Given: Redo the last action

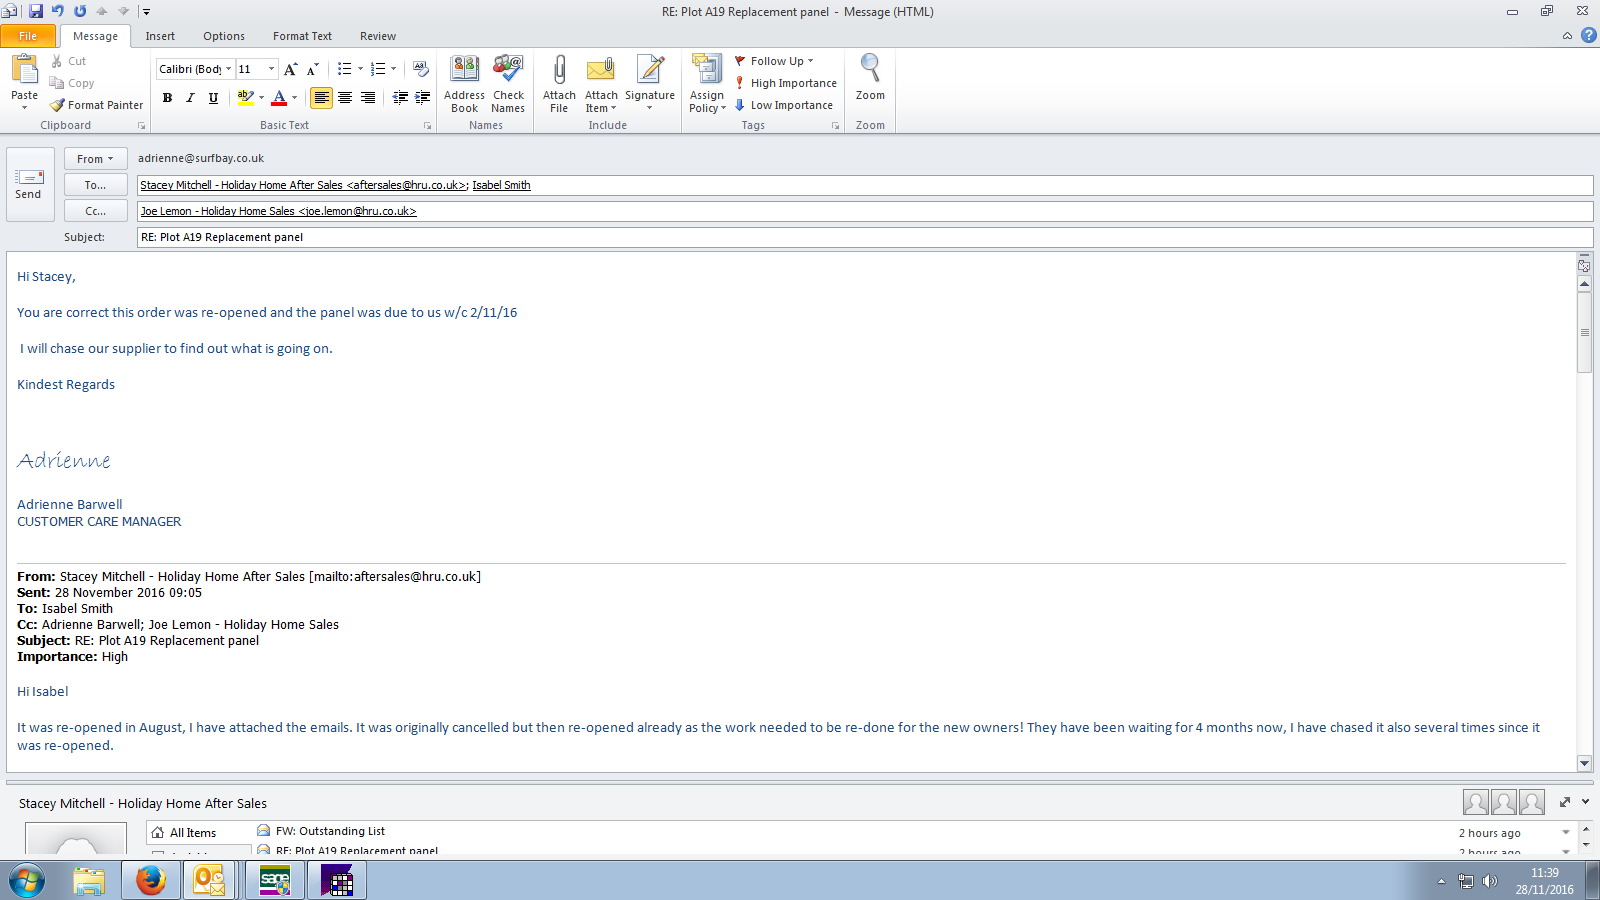Looking at the screenshot, I should [x=80, y=11].
